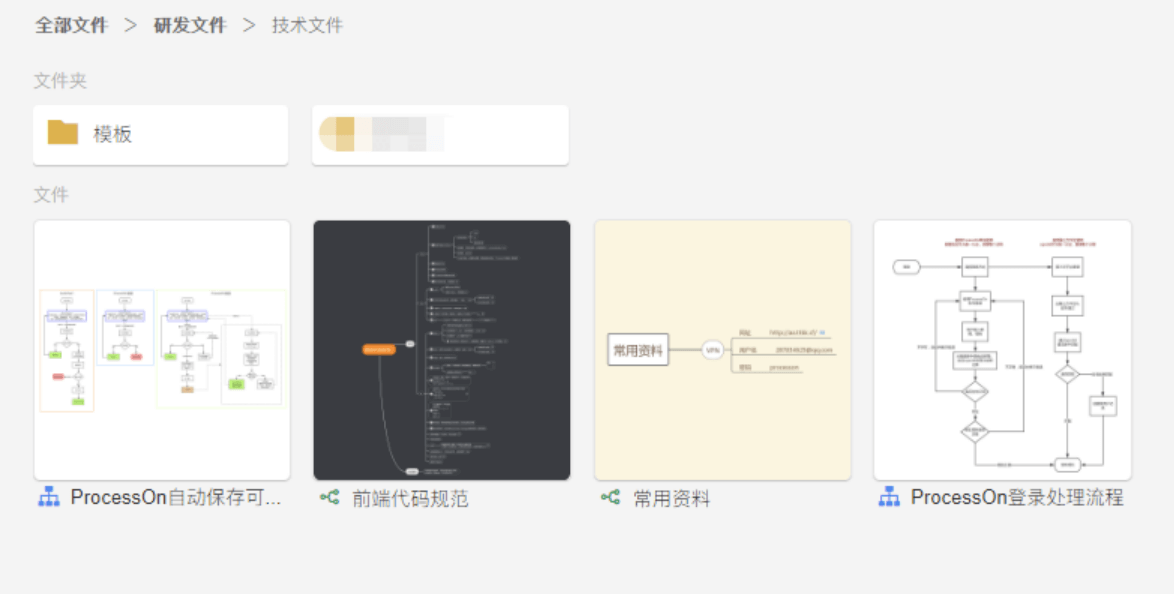Go to 全部文件 in breadcrumb
Viewport: 1176px width, 594px height.
tap(71, 26)
